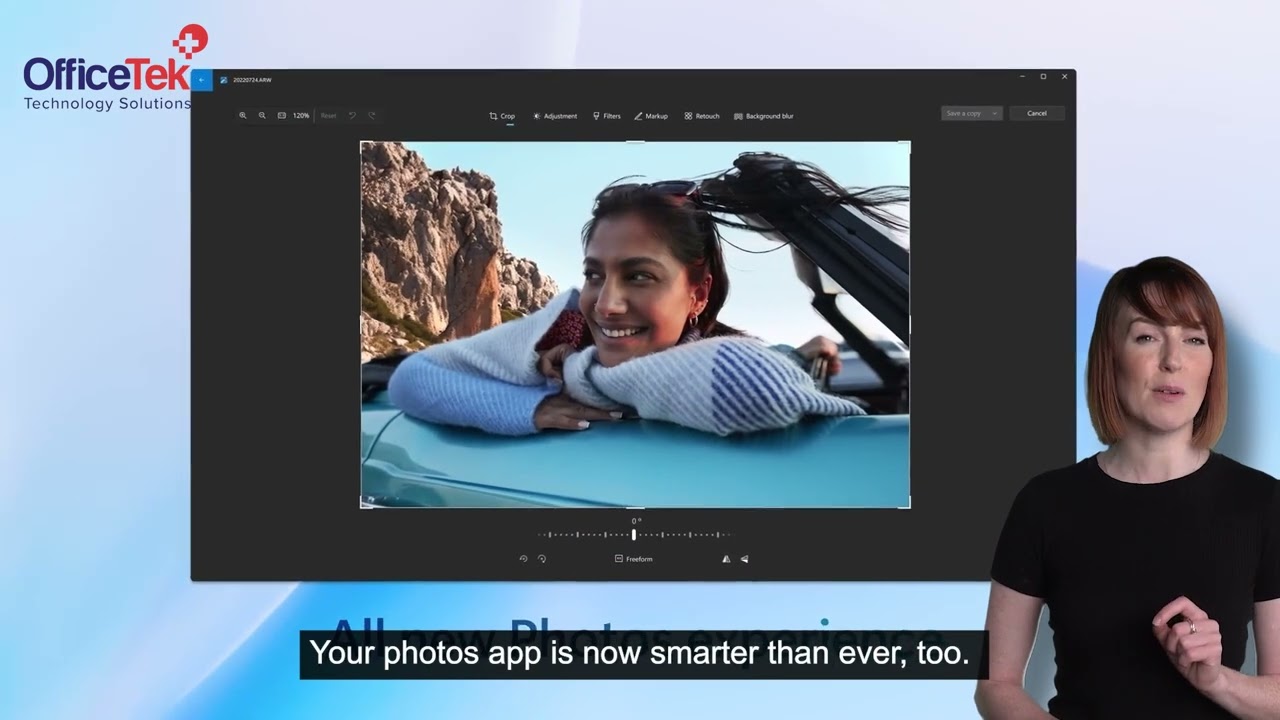Undo the last edit
The height and width of the screenshot is (720, 1280).
click(x=352, y=116)
